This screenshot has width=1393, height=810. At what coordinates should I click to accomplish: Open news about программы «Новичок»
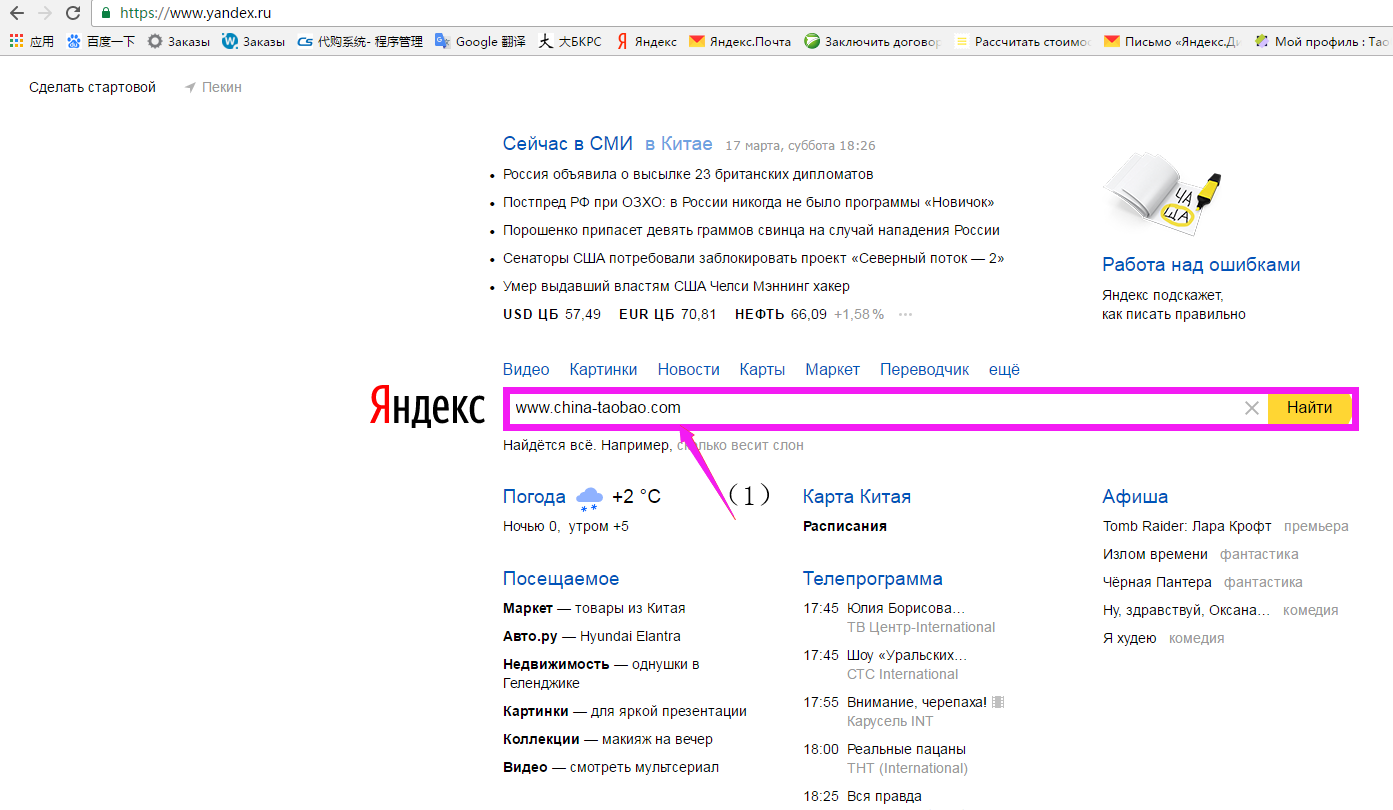point(749,202)
